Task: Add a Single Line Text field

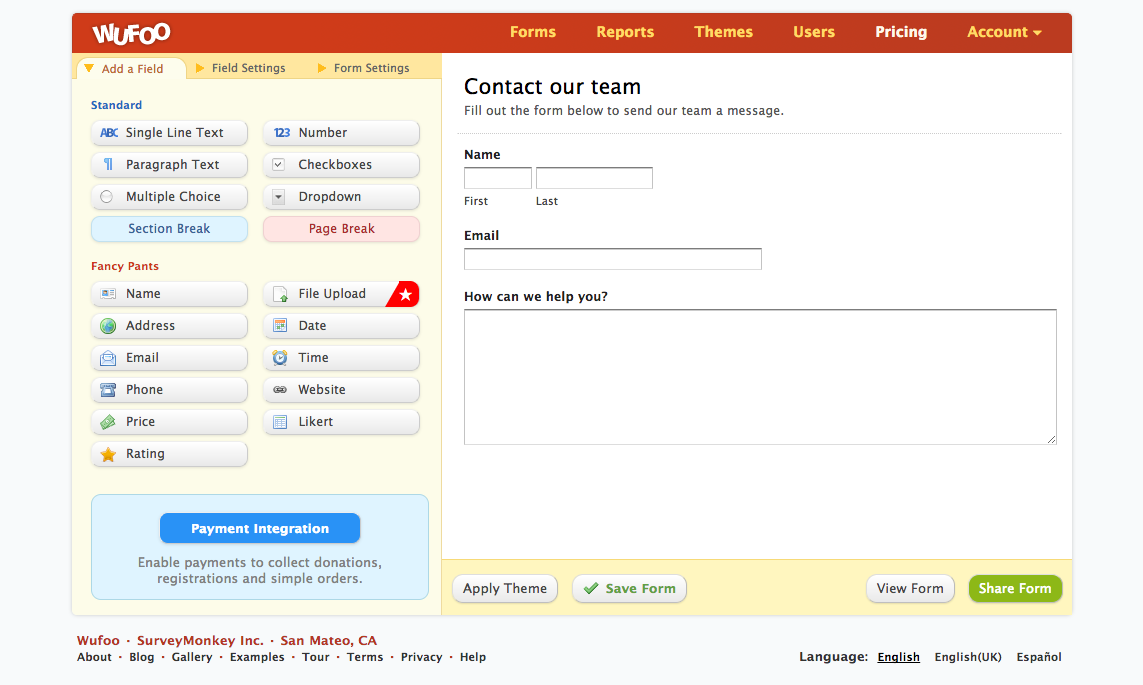Action: tap(169, 133)
